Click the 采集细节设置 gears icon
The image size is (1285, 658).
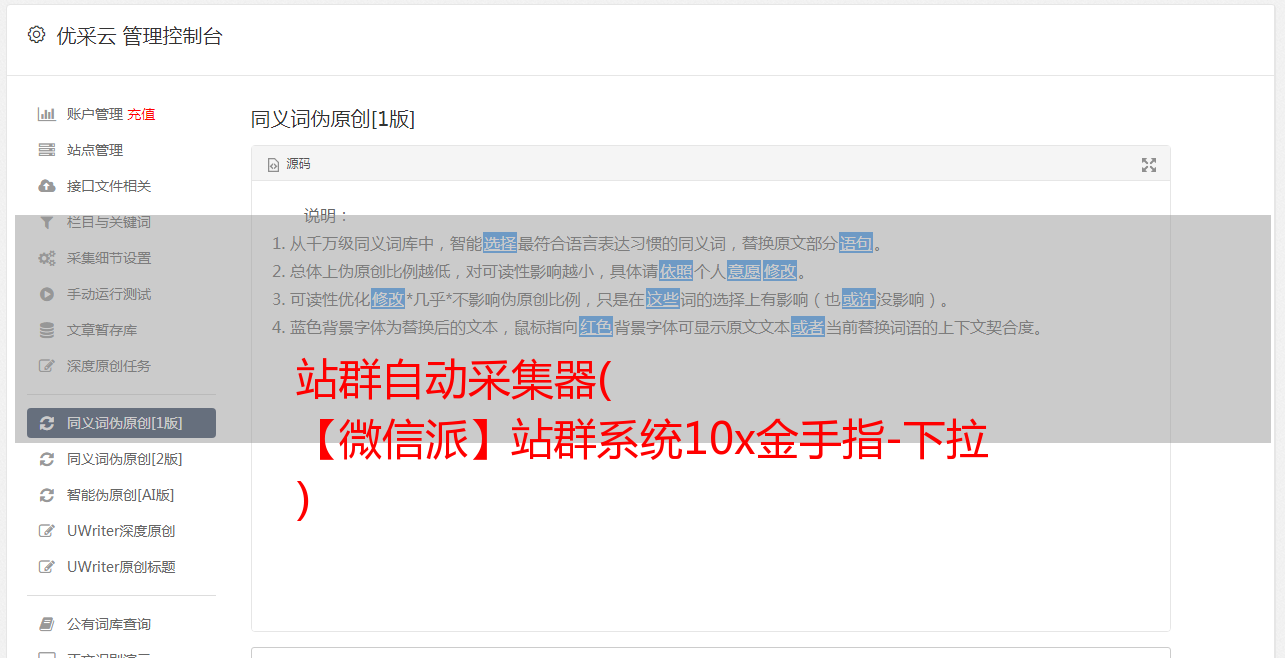(x=46, y=258)
